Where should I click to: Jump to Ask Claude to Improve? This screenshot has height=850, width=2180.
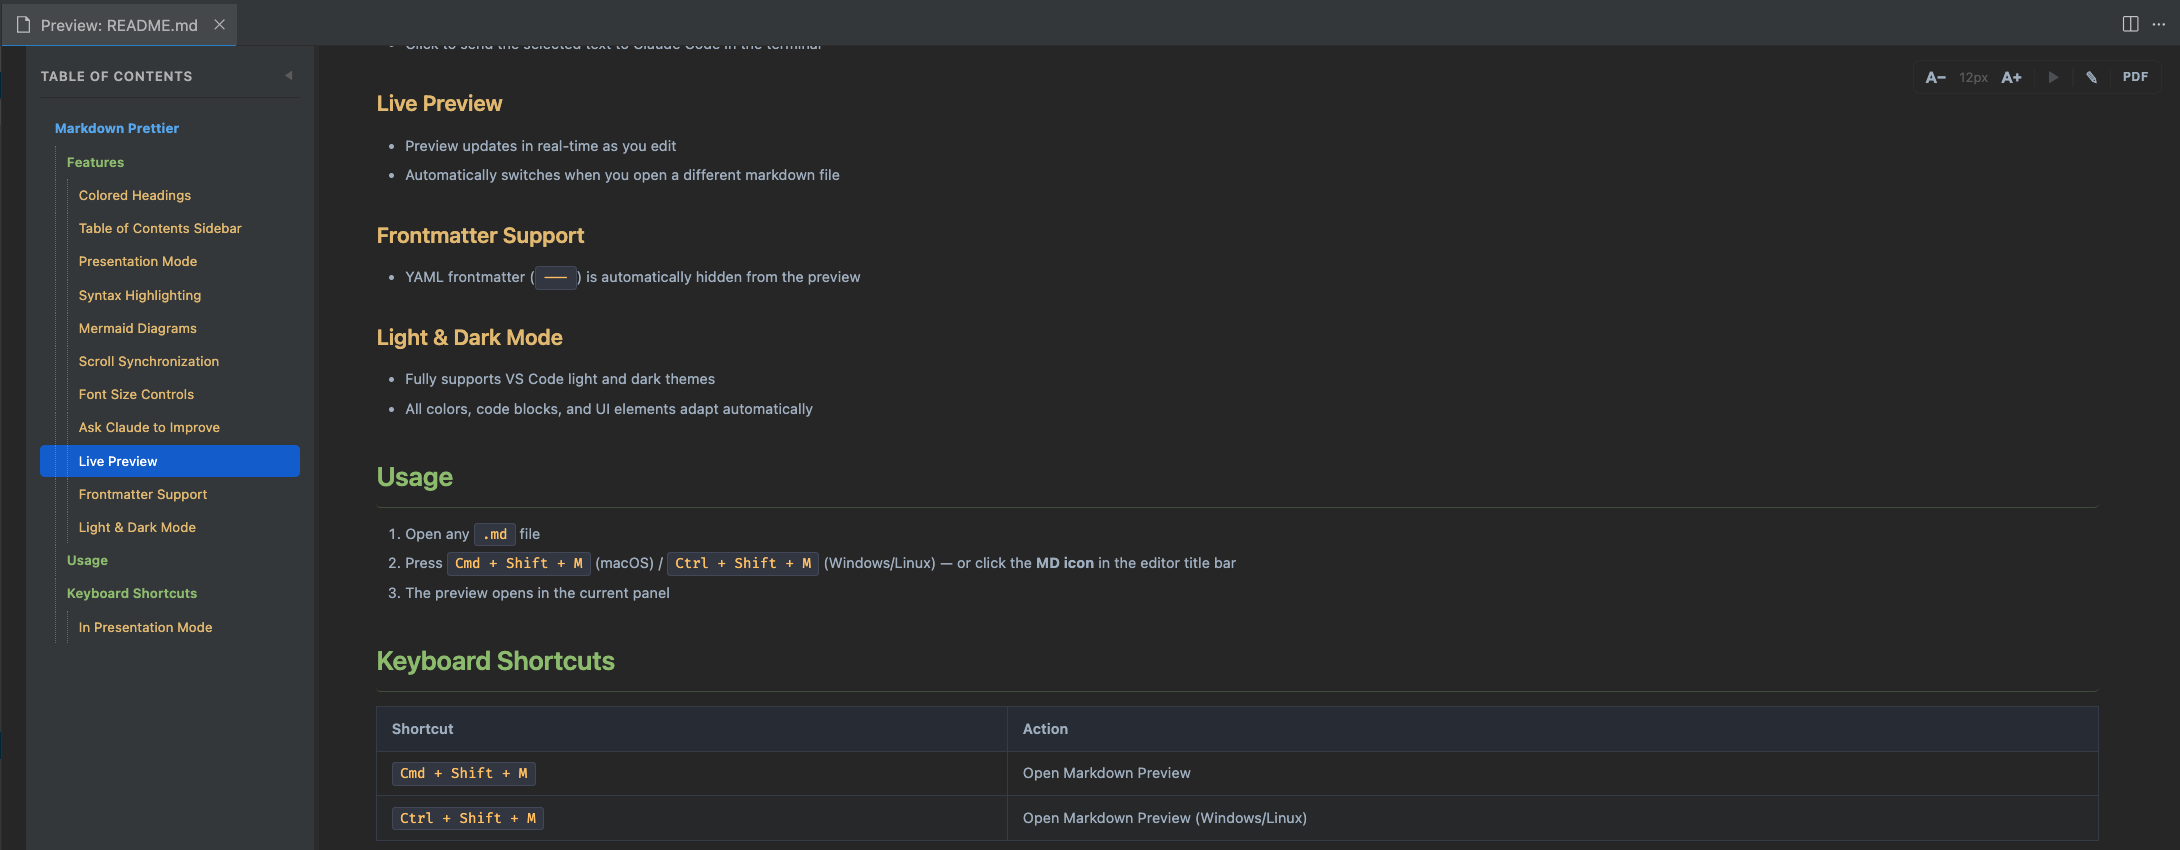click(x=149, y=427)
